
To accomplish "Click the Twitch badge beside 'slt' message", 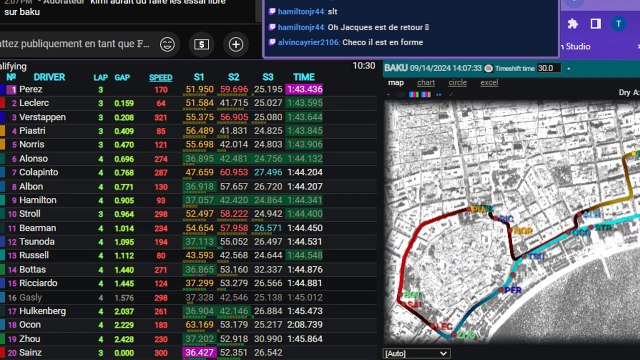I will tap(272, 11).
